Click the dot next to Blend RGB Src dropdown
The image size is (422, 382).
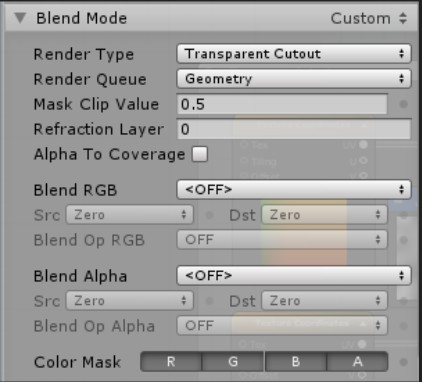click(209, 215)
